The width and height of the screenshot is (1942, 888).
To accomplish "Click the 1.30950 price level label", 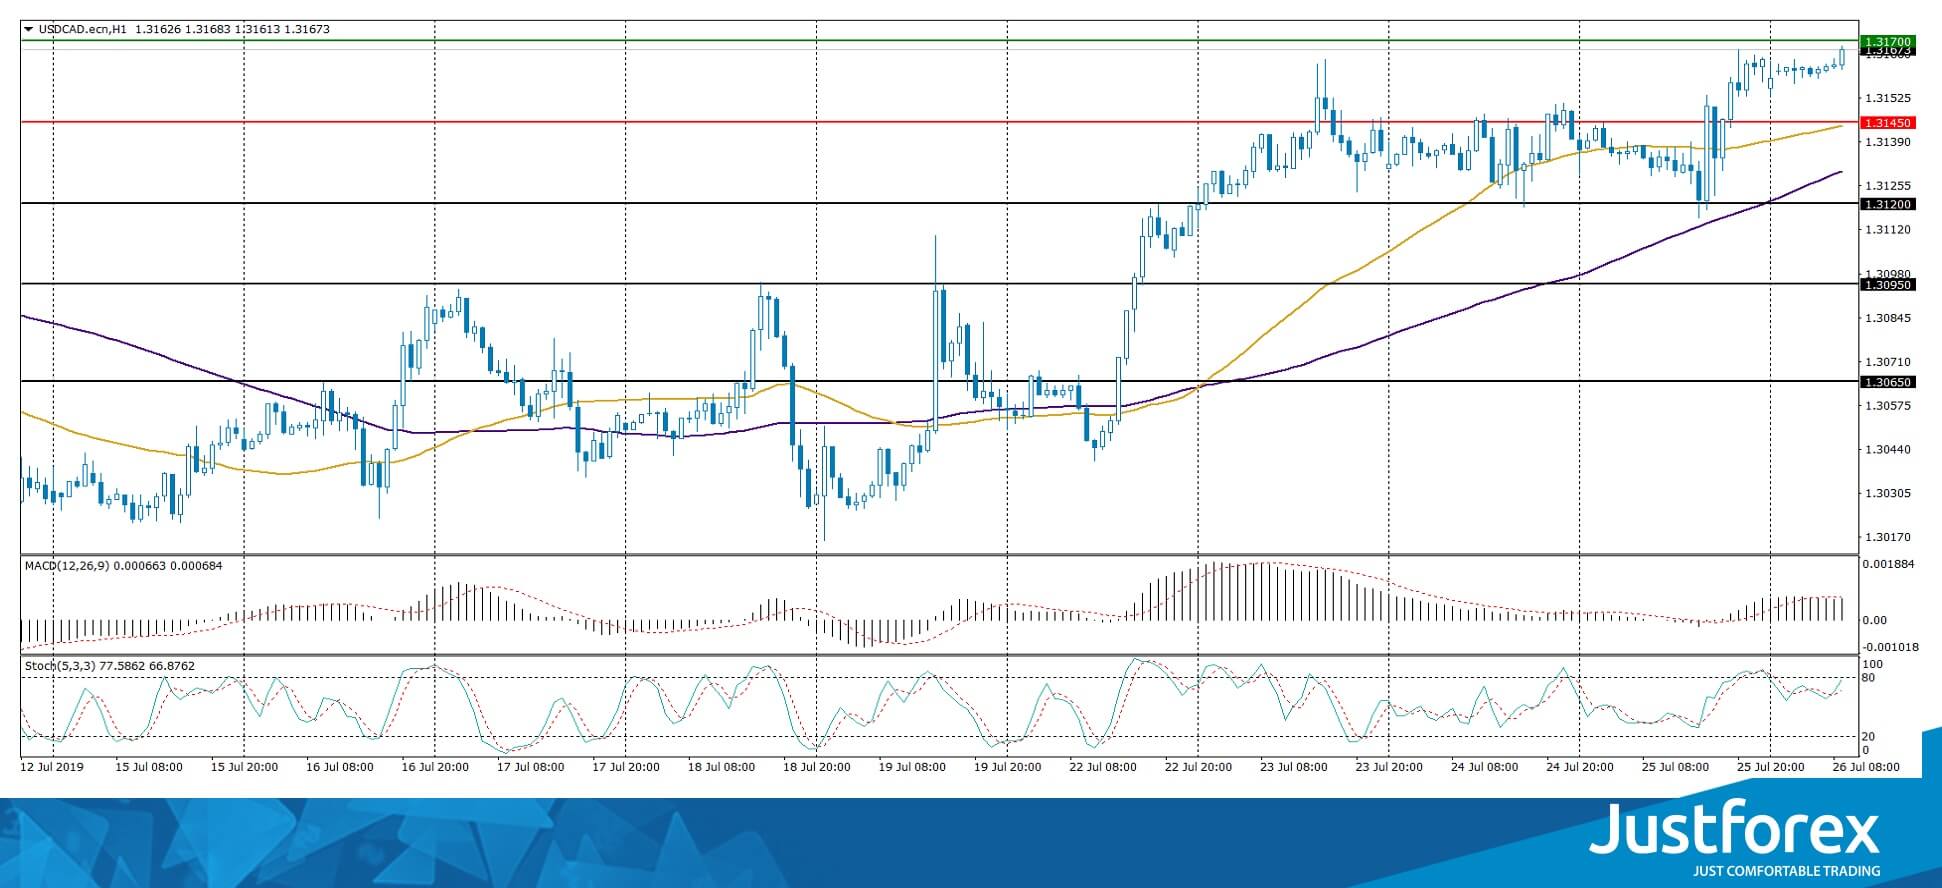I will tap(1887, 285).
